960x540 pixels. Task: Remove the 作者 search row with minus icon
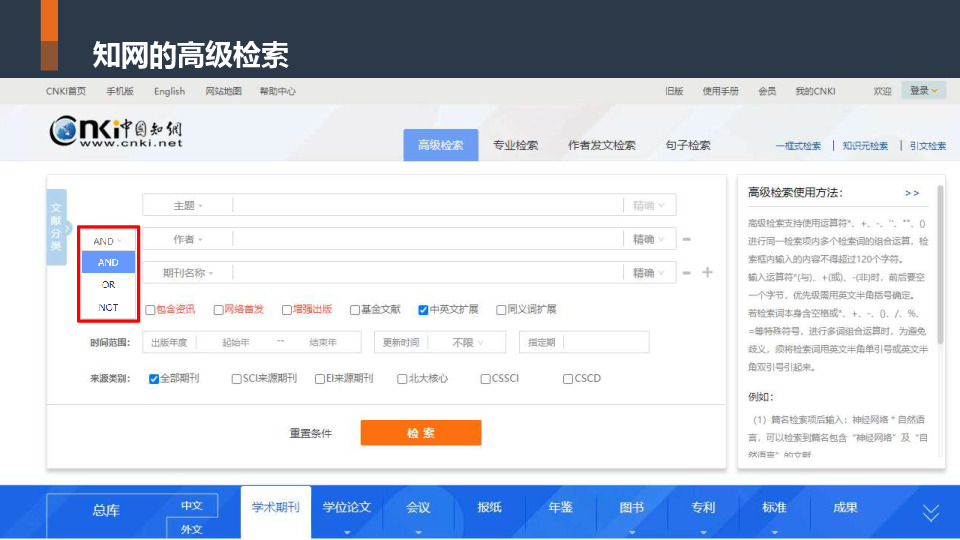pyautogui.click(x=686, y=239)
